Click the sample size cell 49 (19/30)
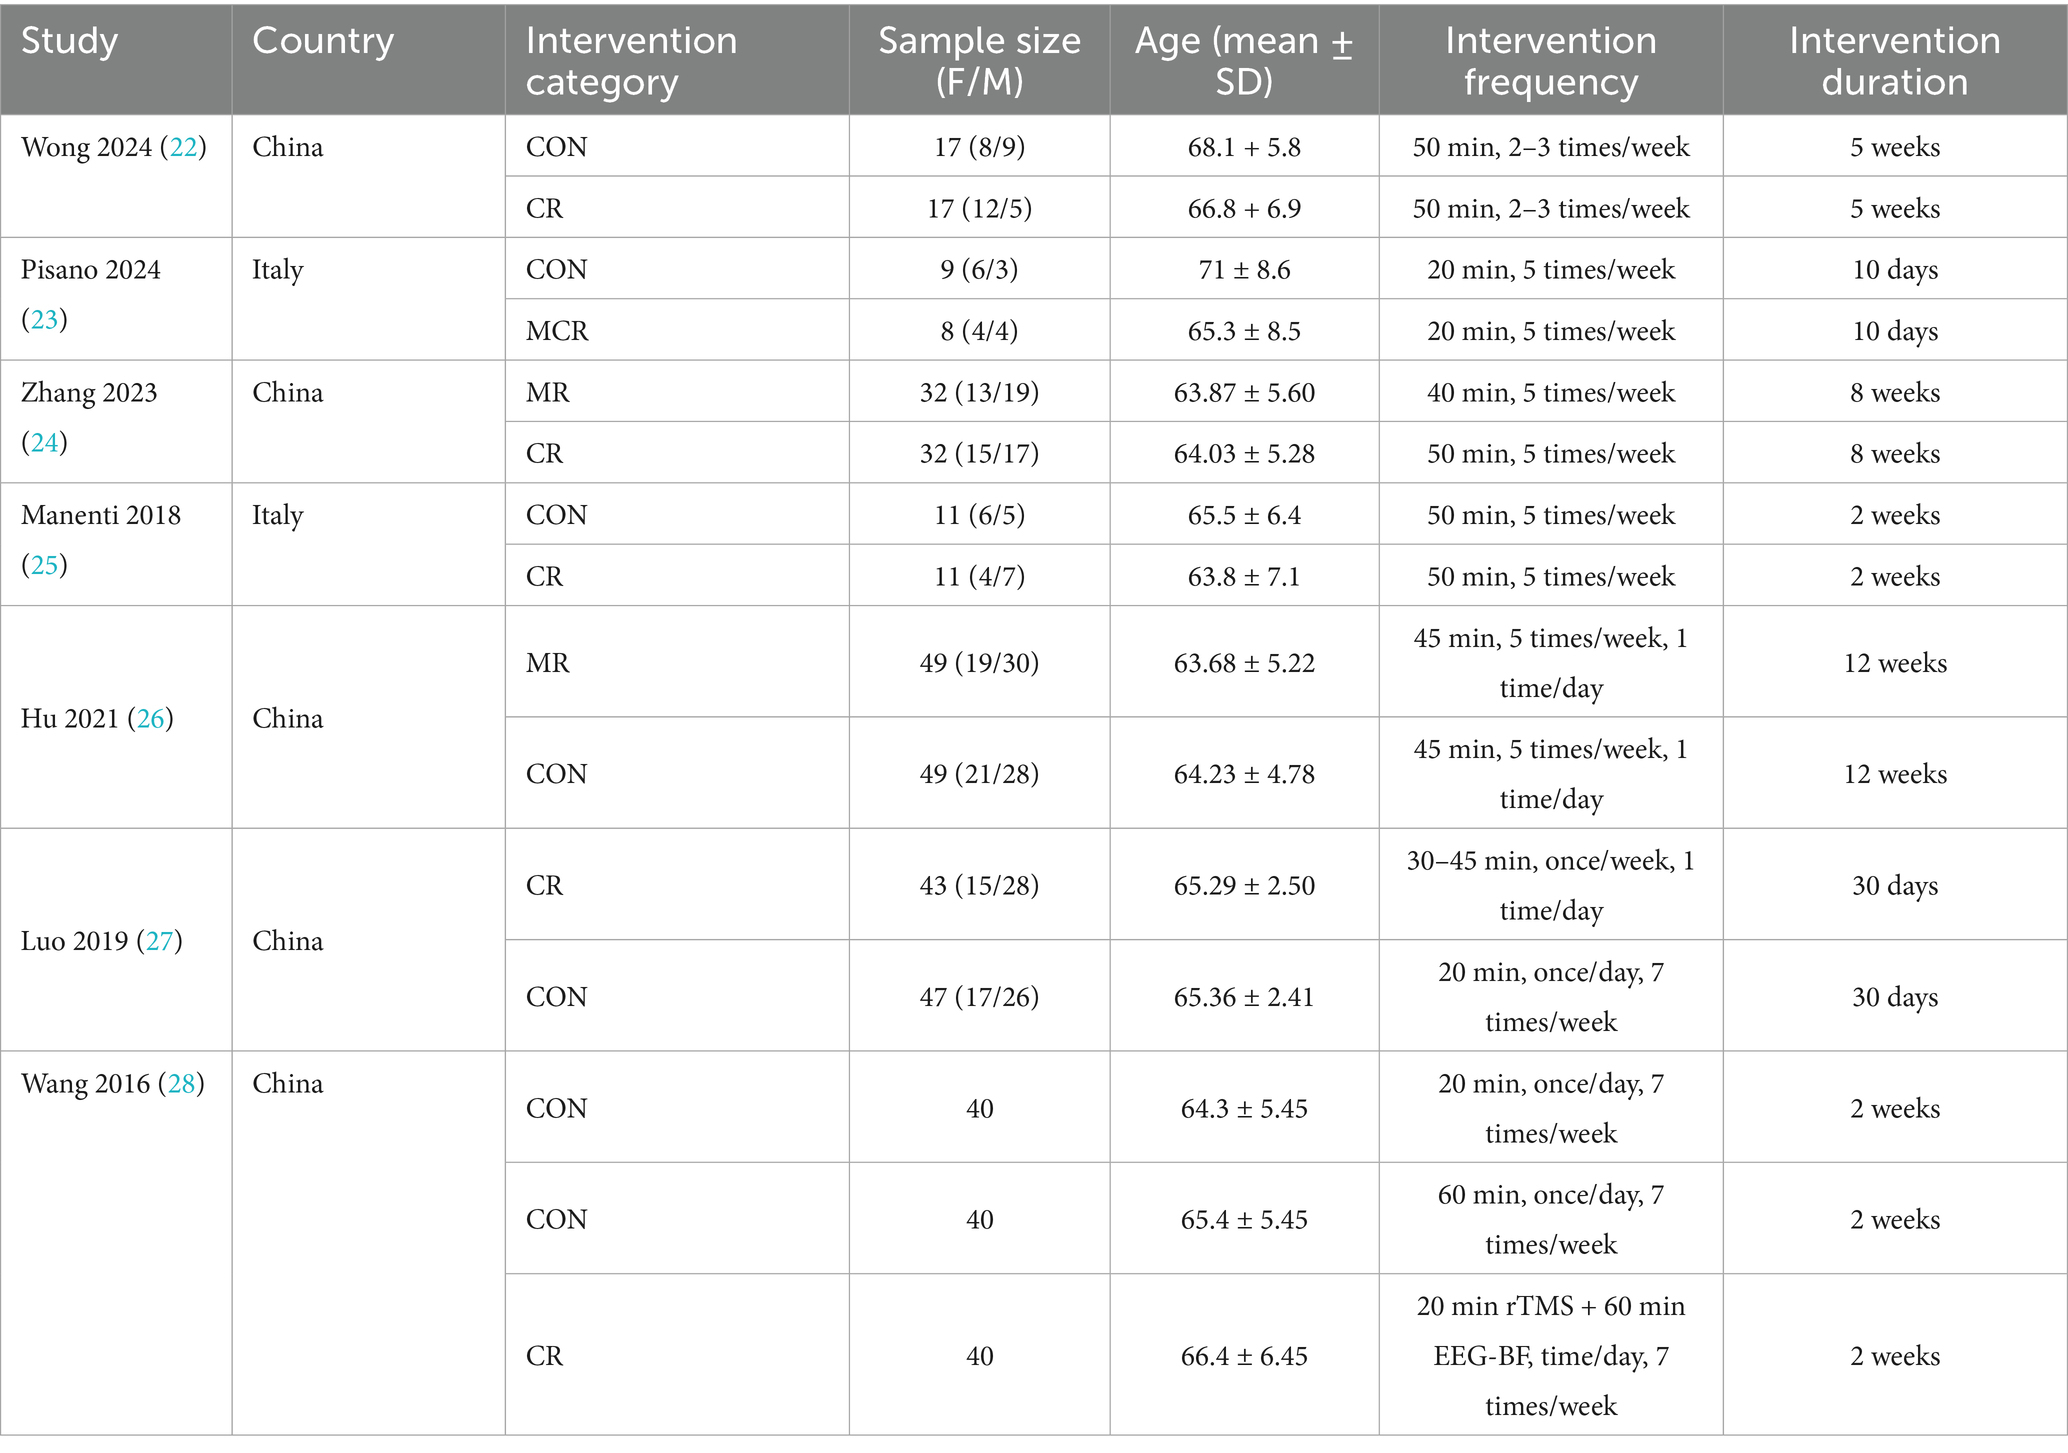Screen dimensions: 2068x1453 [979, 664]
